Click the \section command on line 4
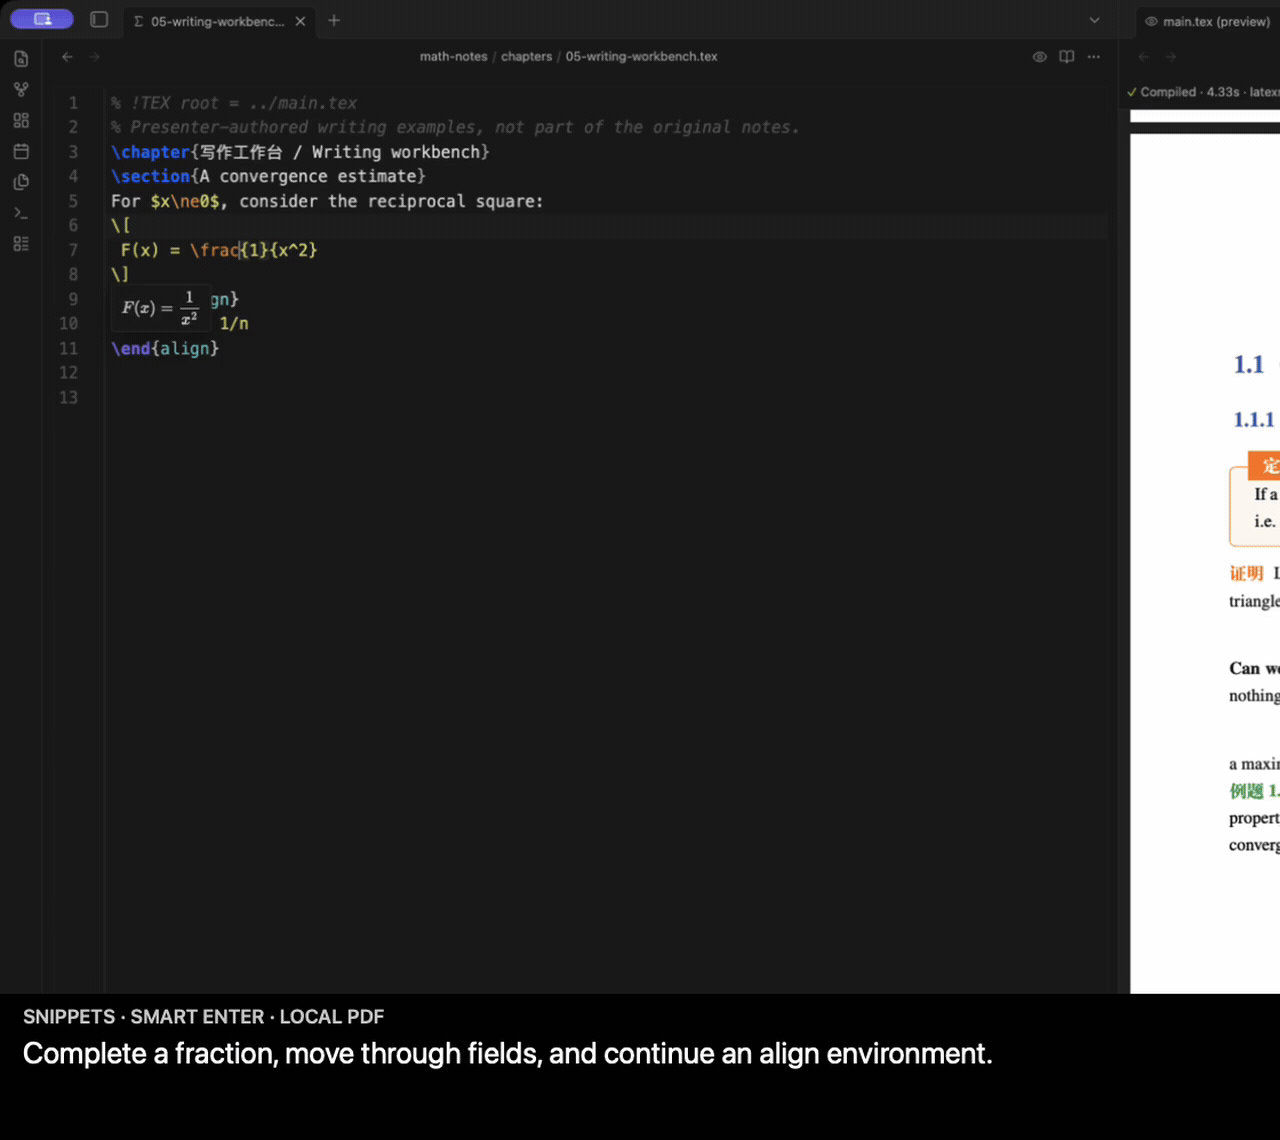Viewport: 1280px width, 1140px height. [x=150, y=176]
